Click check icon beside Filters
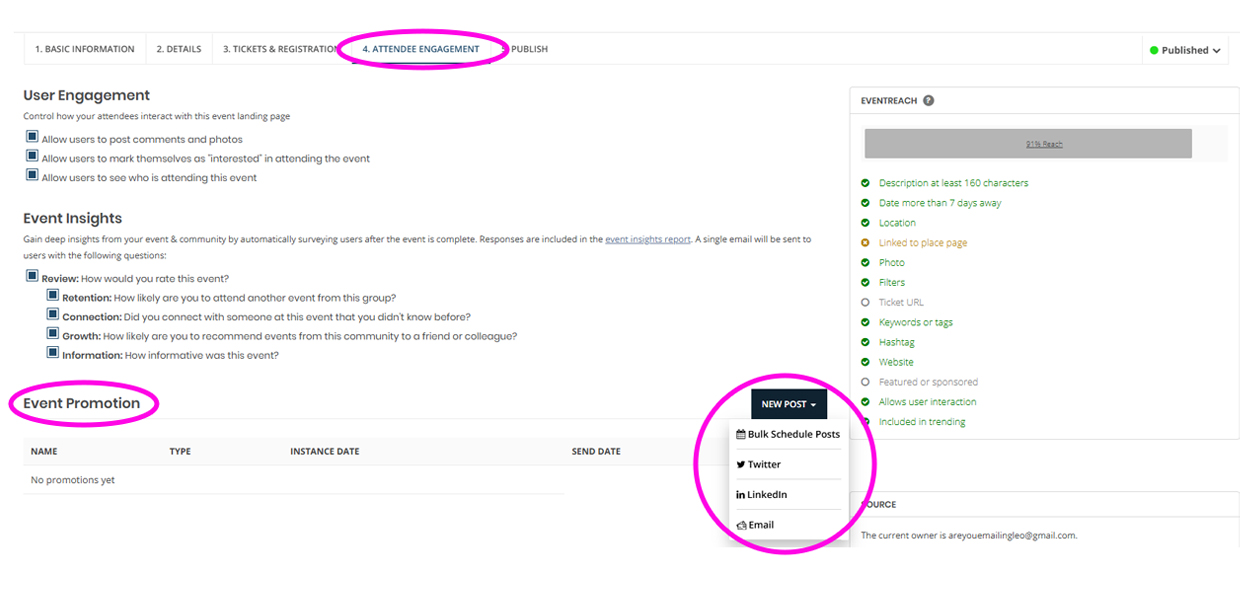The width and height of the screenshot is (1240, 600). coord(865,283)
